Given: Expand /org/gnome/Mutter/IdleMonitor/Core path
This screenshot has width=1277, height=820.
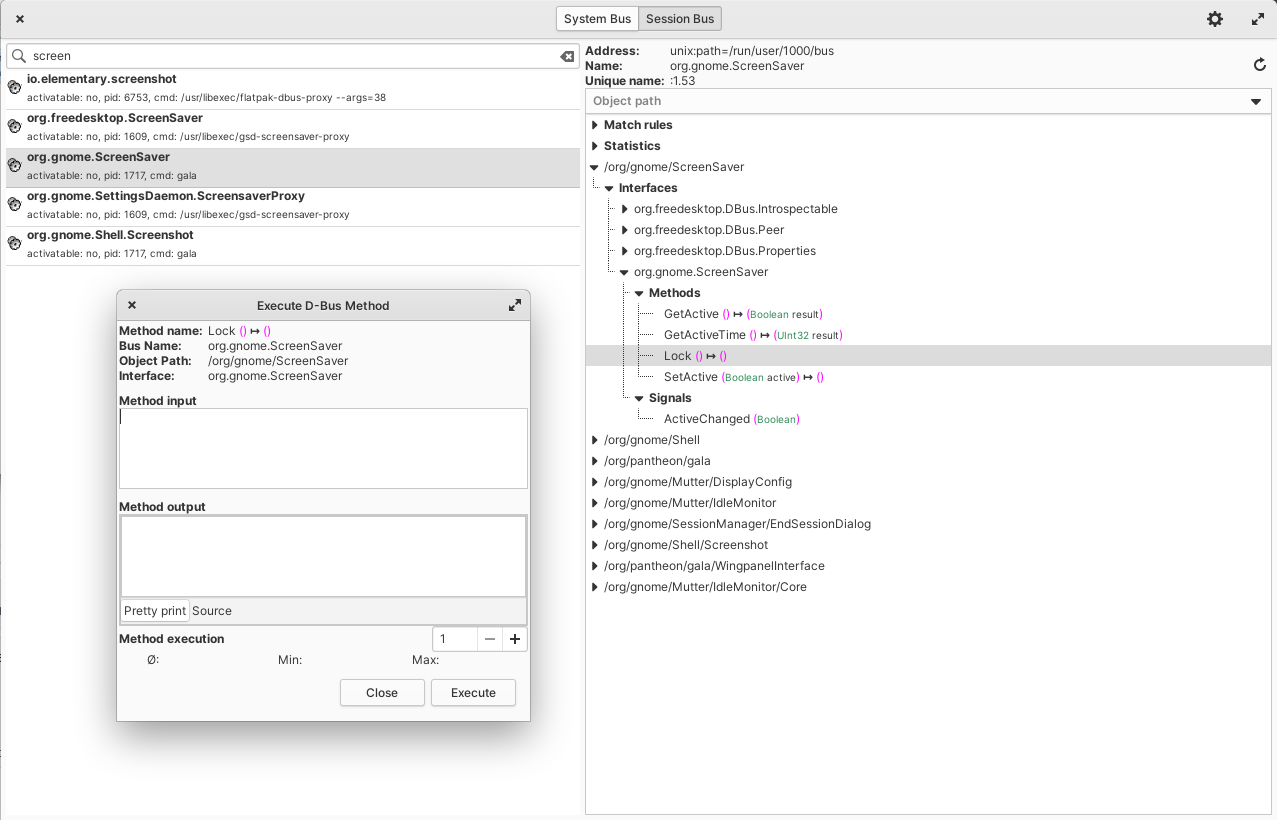Looking at the screenshot, I should pos(595,587).
